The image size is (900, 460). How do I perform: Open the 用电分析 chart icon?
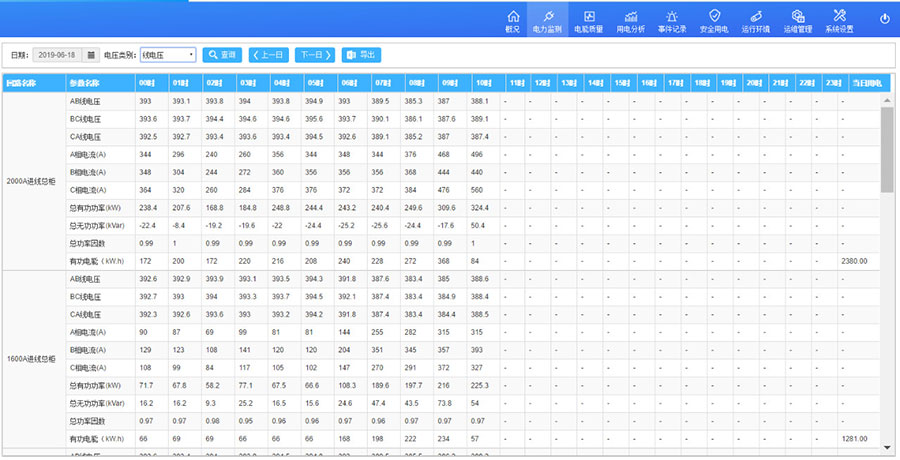coord(630,20)
